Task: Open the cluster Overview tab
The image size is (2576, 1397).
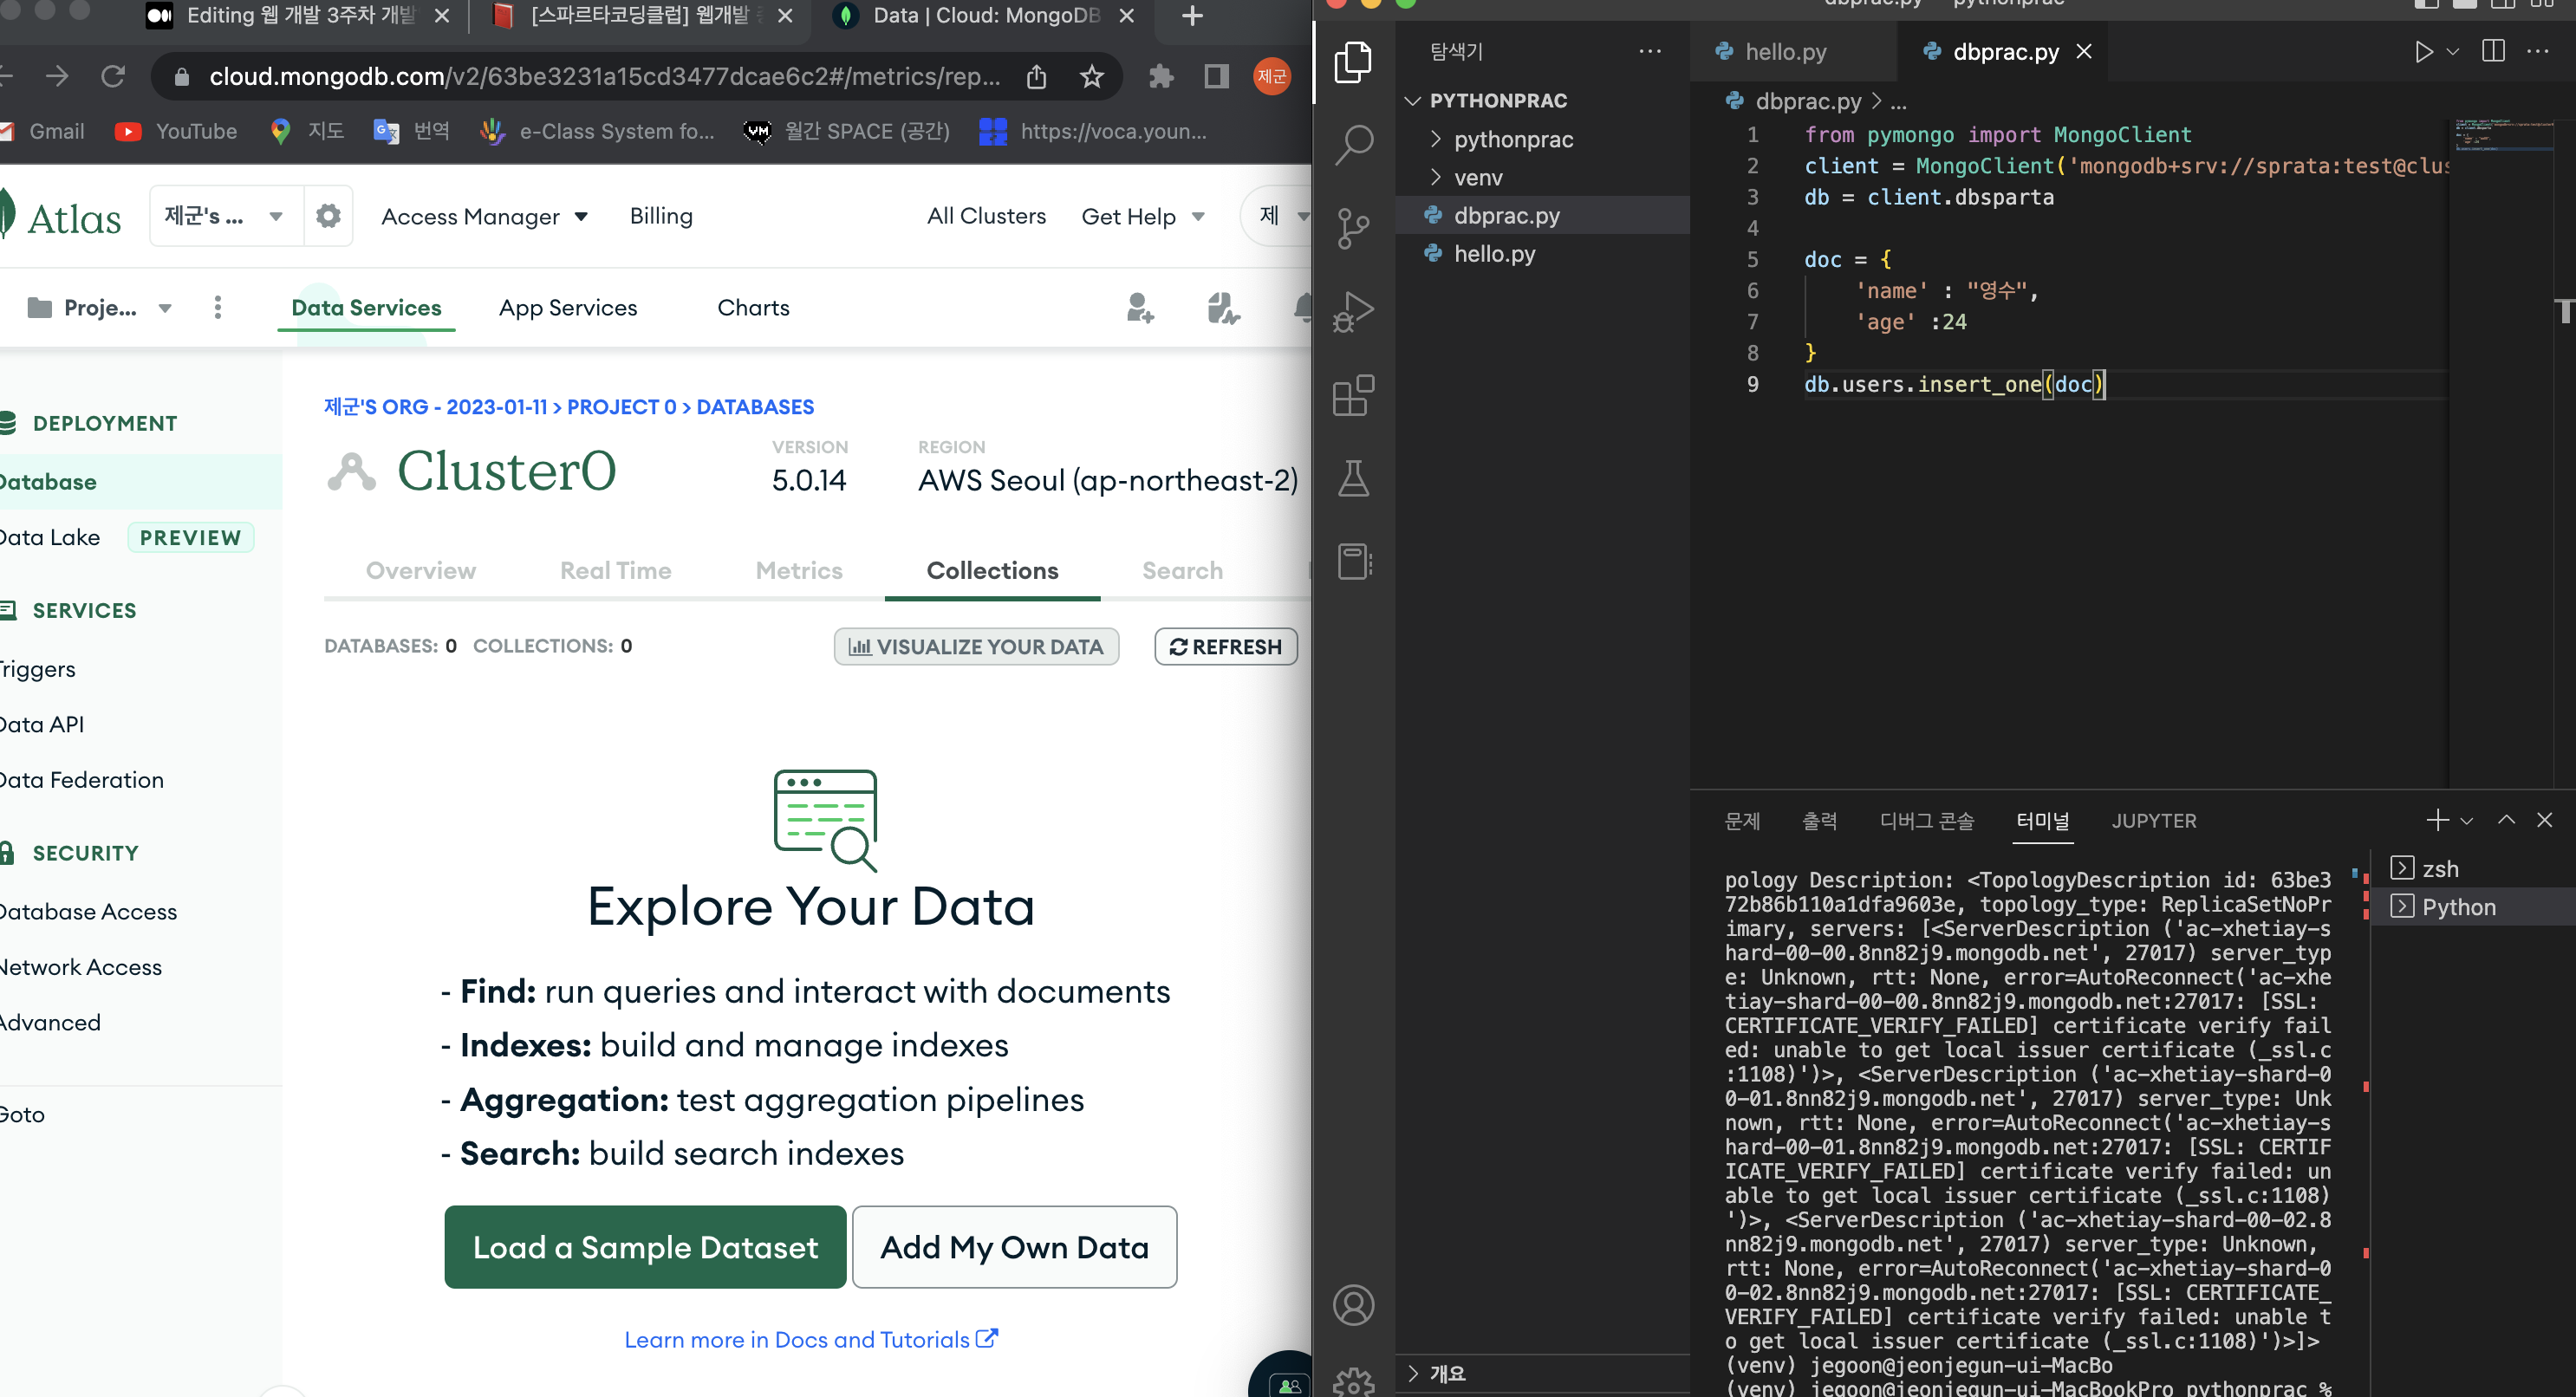Action: [x=421, y=570]
